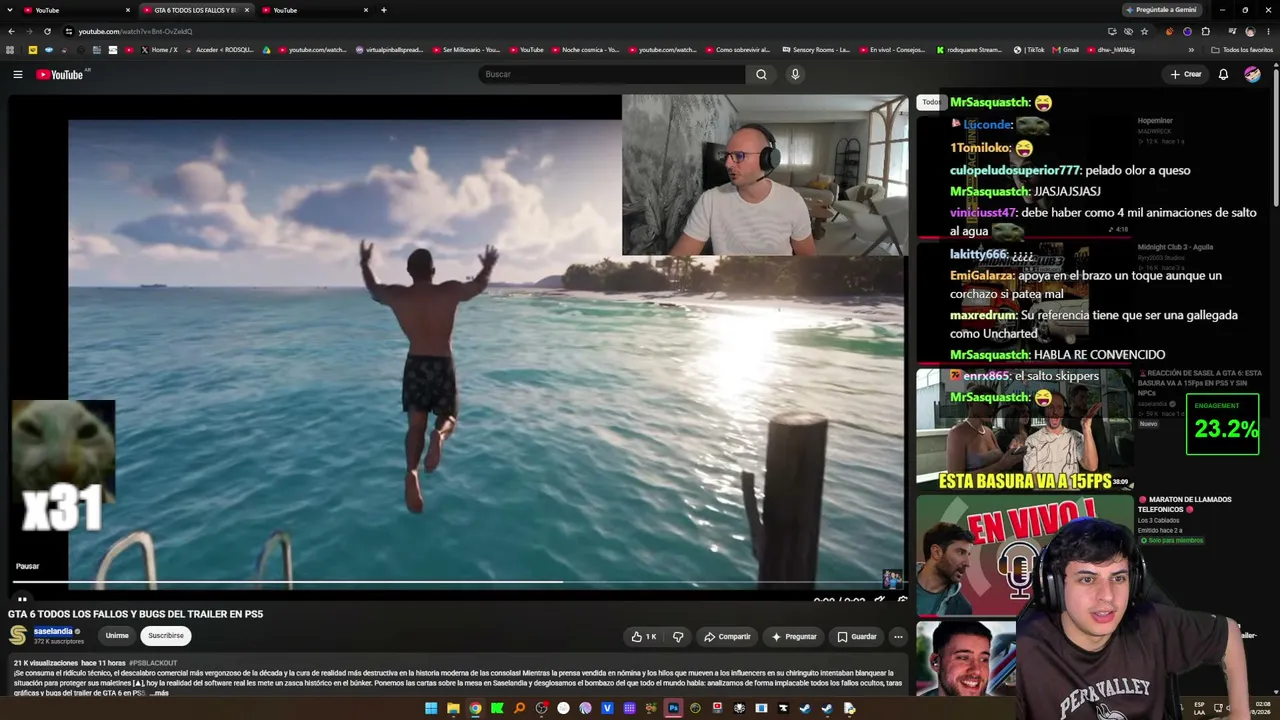The height and width of the screenshot is (720, 1280).
Task: Close the GTA 6 TODOS LOS FALLOS tab
Action: pyautogui.click(x=247, y=10)
